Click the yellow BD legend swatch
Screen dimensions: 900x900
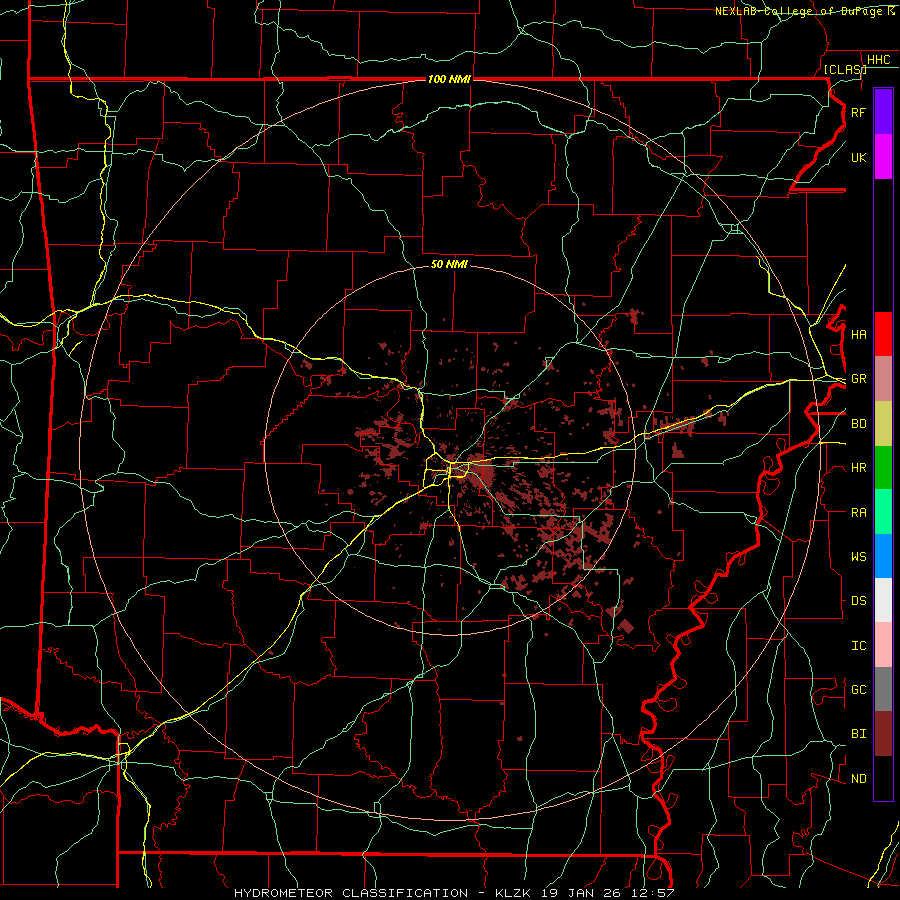tap(883, 424)
